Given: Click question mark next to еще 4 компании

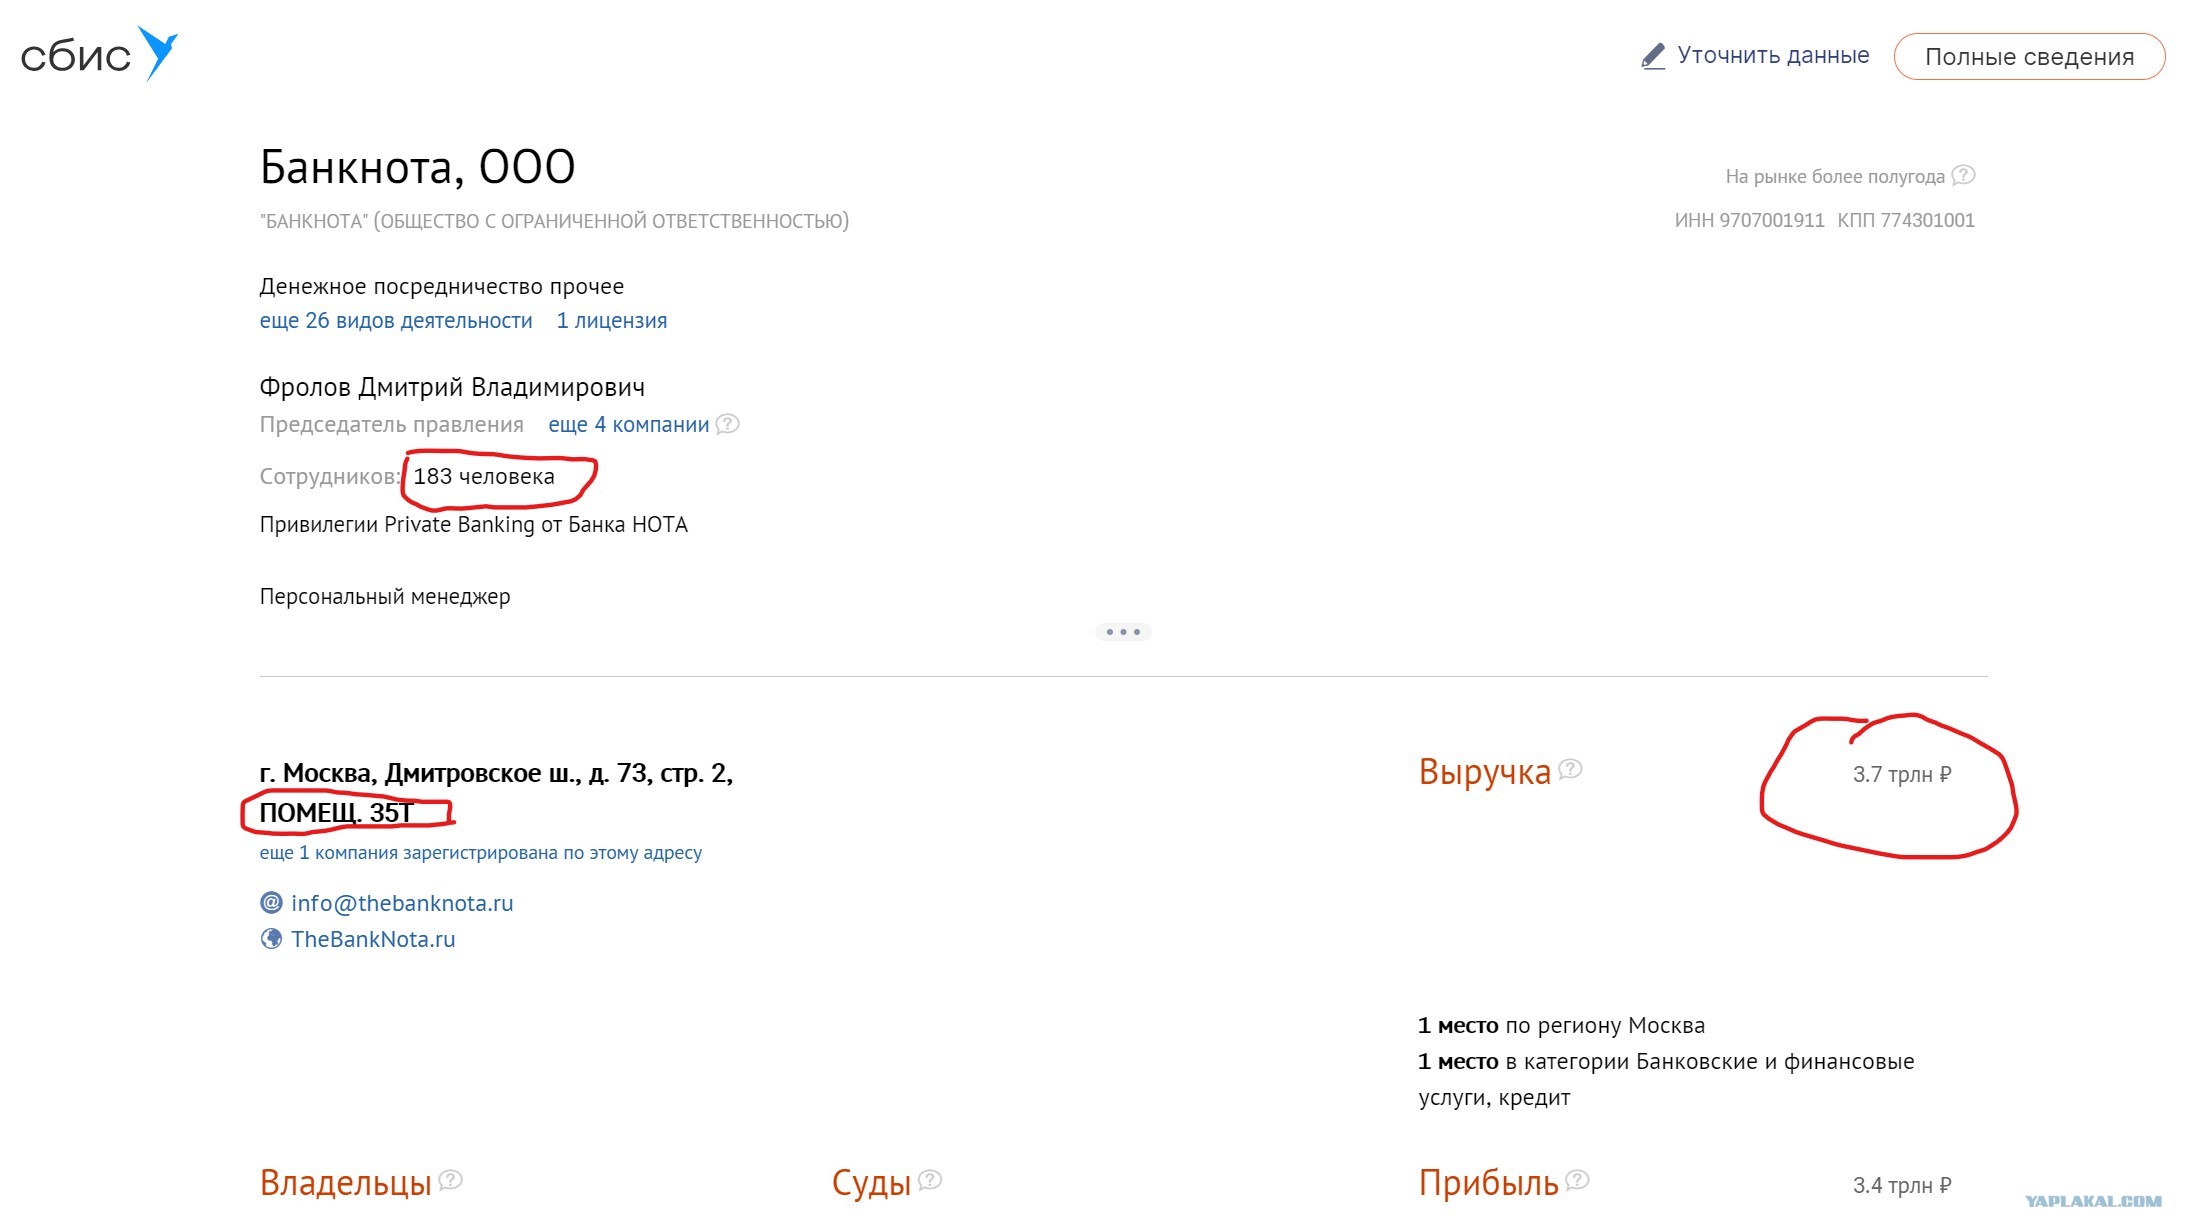Looking at the screenshot, I should pyautogui.click(x=728, y=424).
